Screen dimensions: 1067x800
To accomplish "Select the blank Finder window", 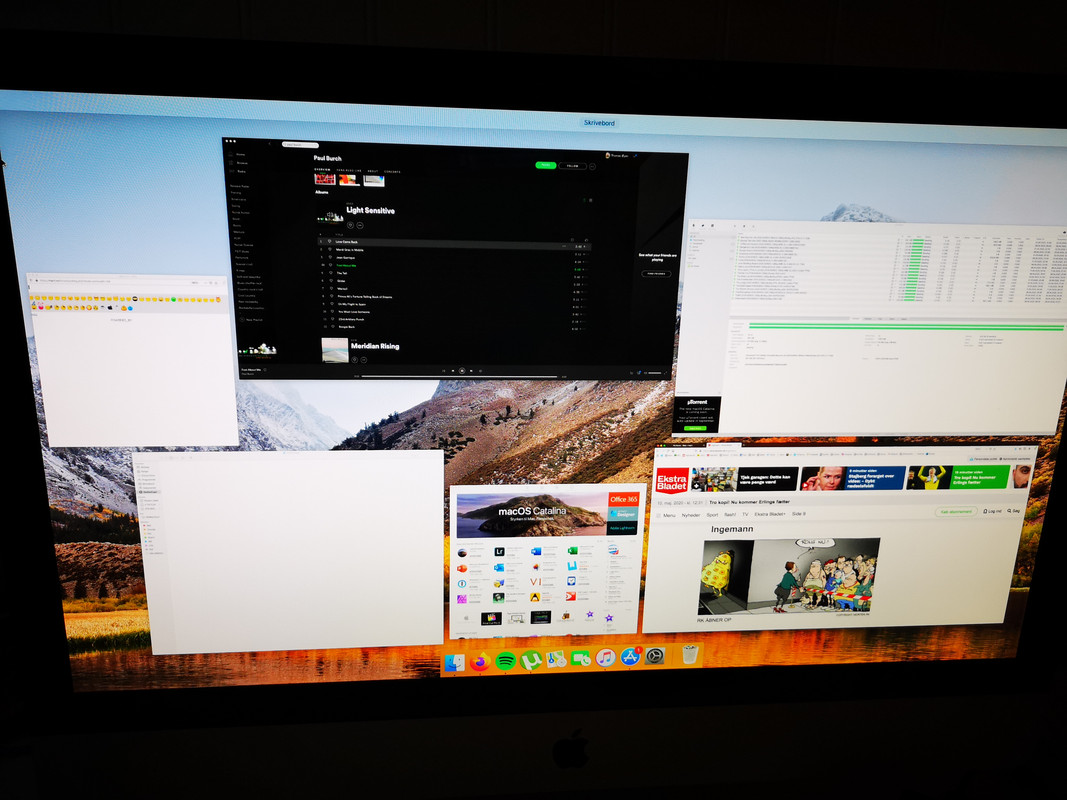I will point(289,552).
